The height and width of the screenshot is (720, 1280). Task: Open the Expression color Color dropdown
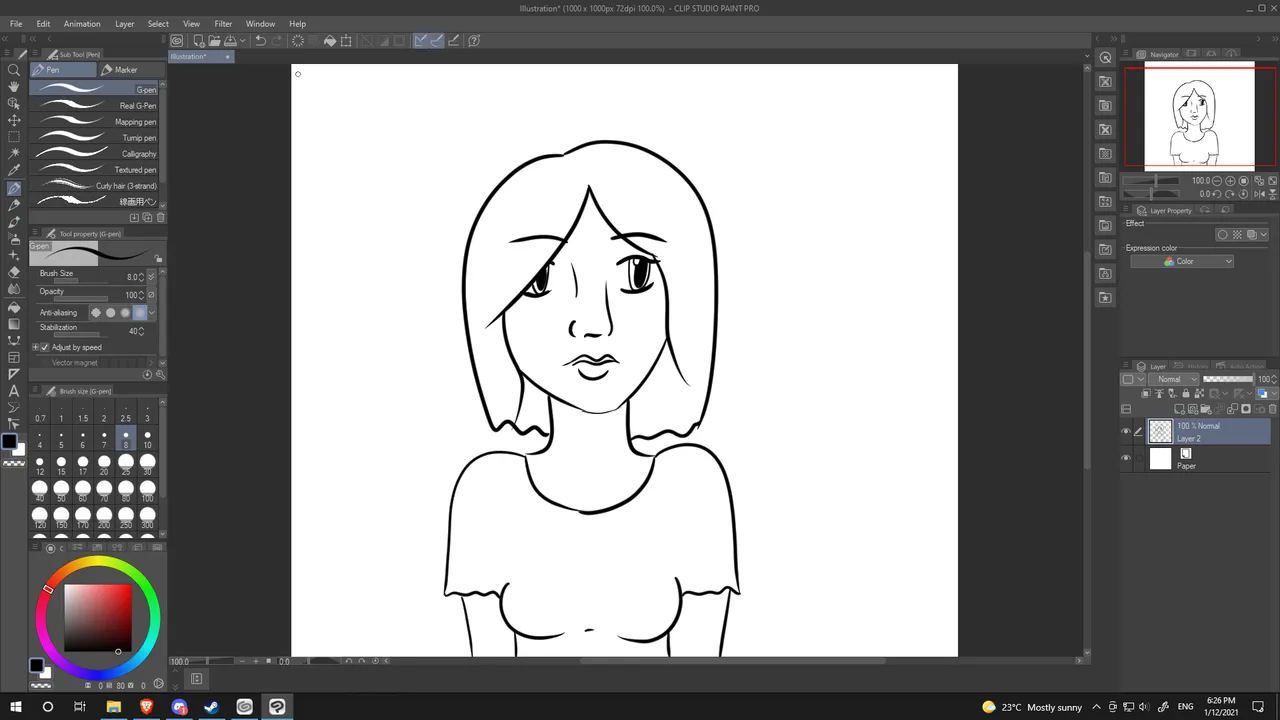[1183, 261]
